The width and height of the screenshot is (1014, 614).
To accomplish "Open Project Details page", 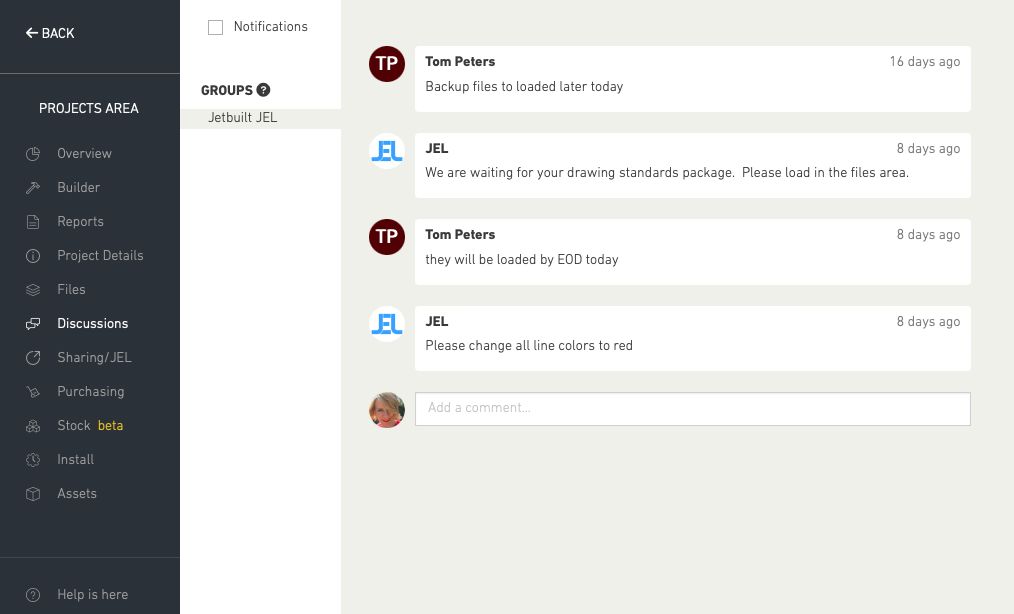I will [100, 256].
